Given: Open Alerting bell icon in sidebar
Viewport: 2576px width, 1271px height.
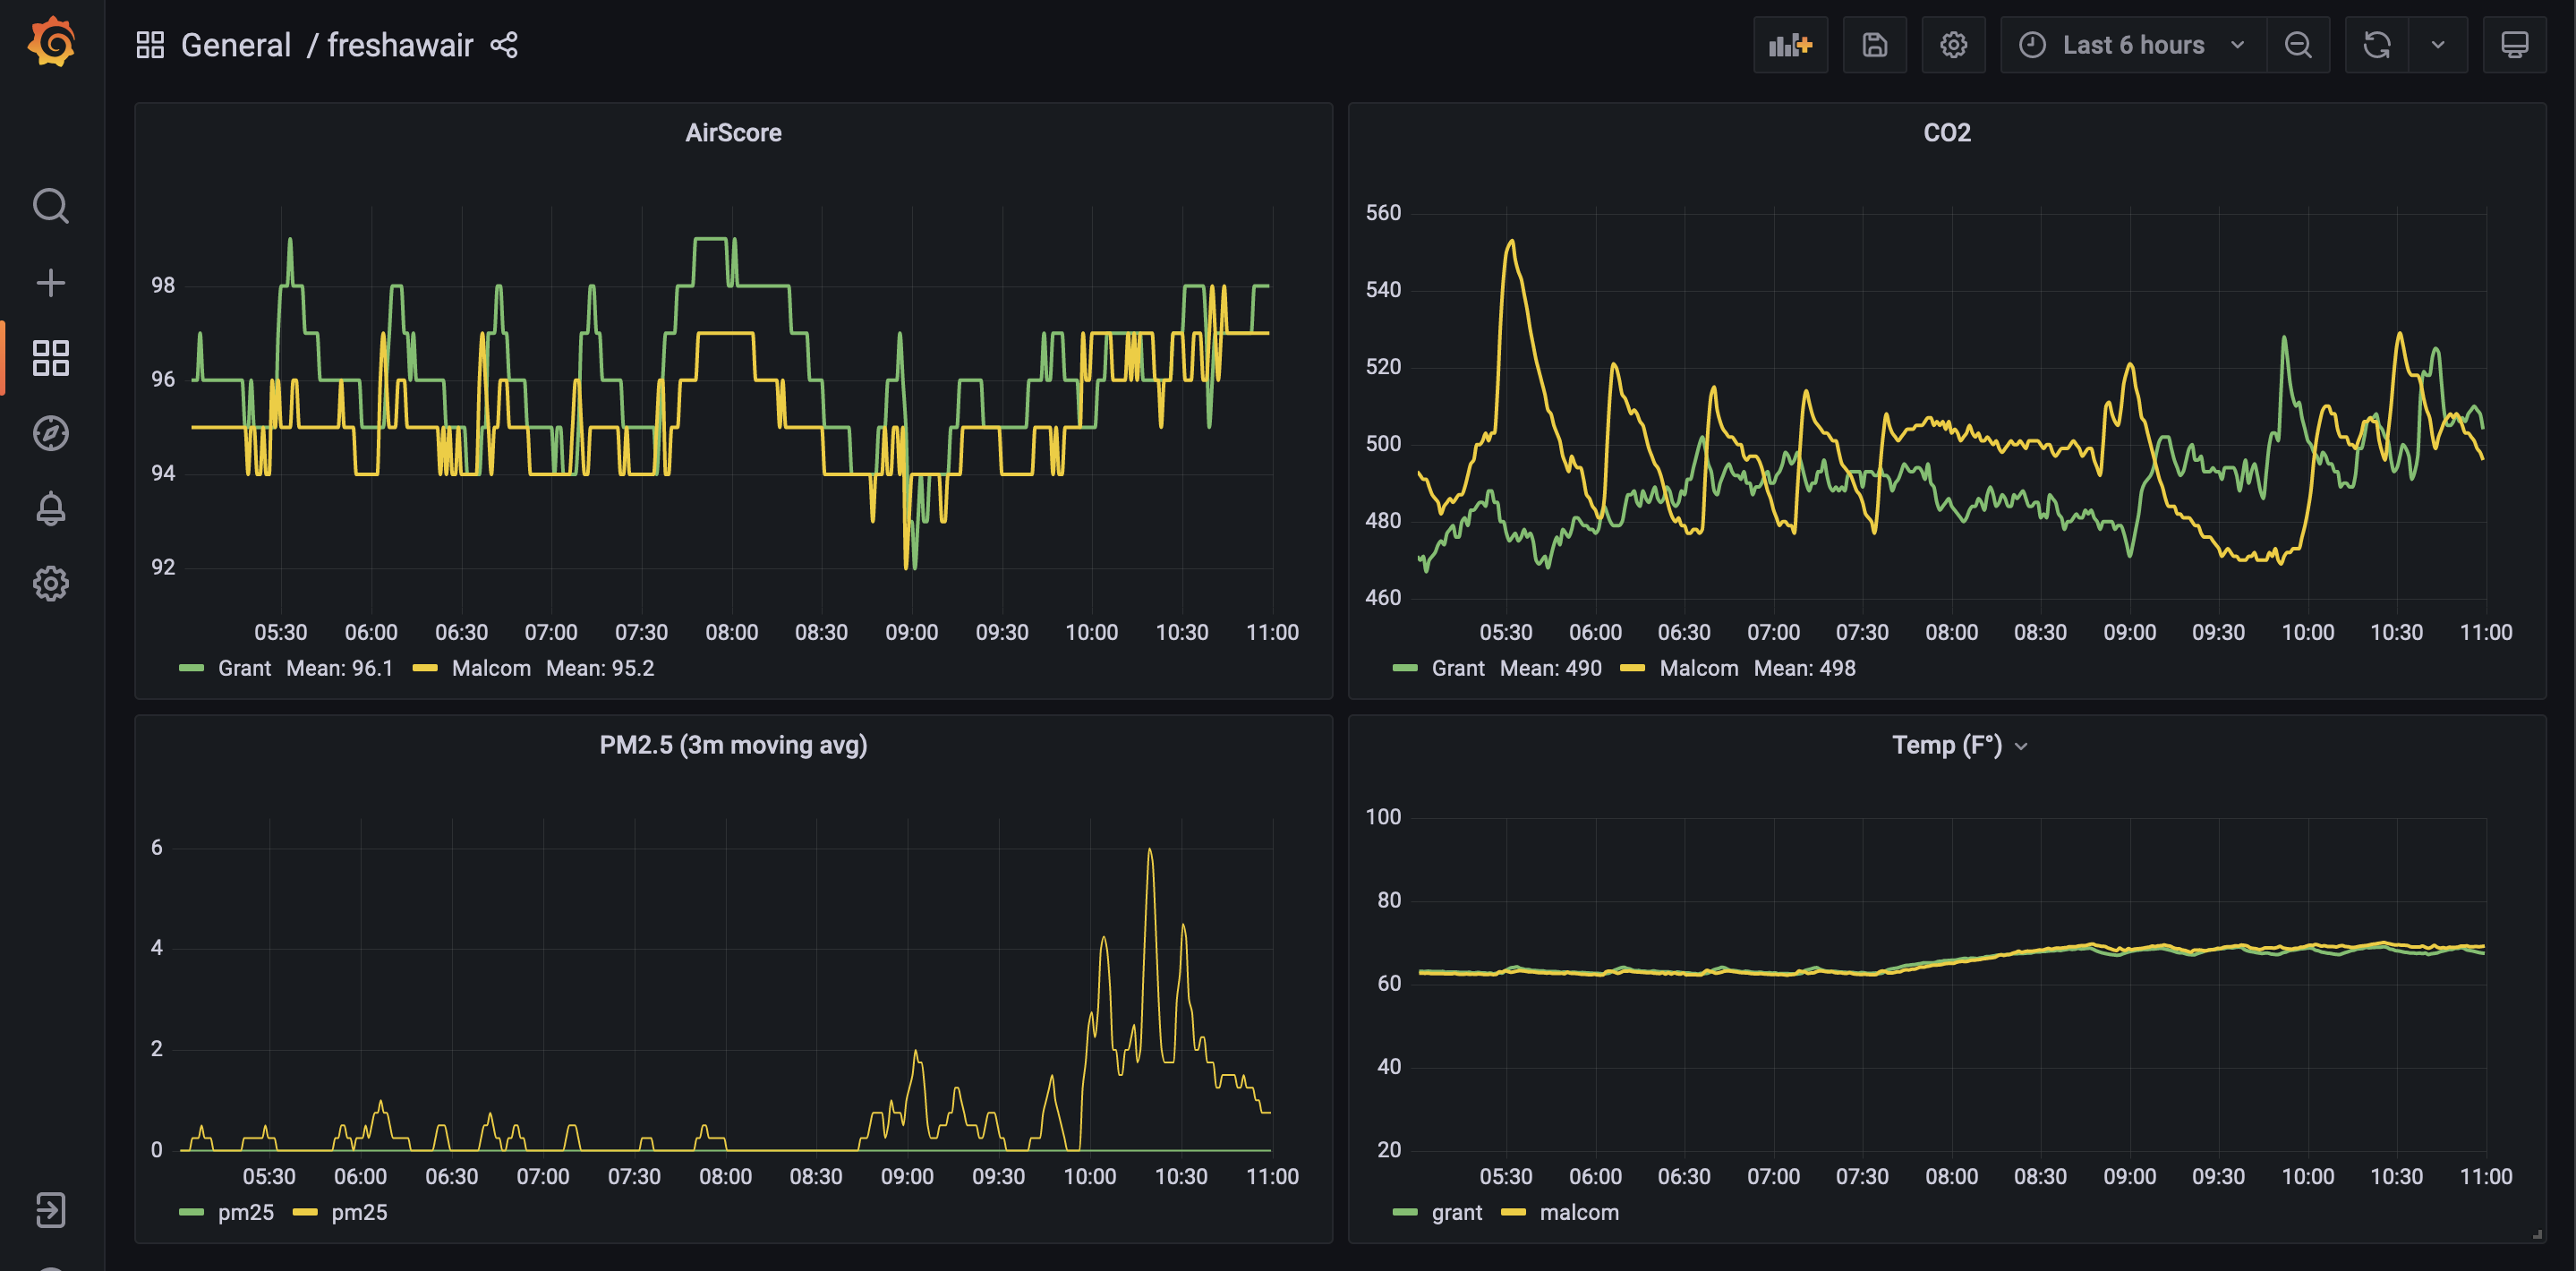Looking at the screenshot, I should [51, 508].
